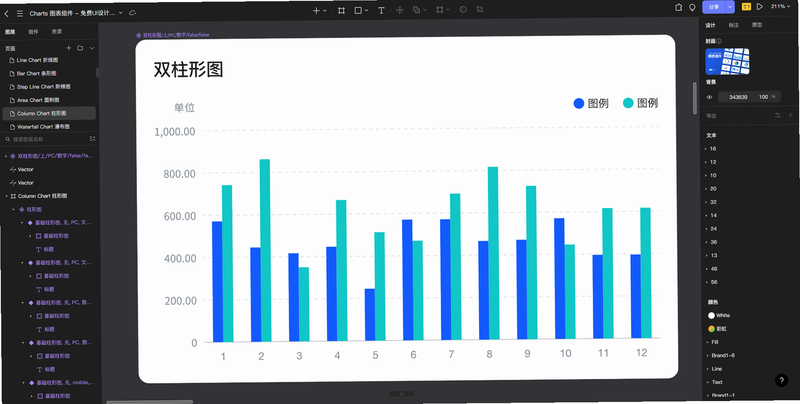Click the export settings sliders icon
Image resolution: width=800 pixels, height=404 pixels.
(778, 115)
